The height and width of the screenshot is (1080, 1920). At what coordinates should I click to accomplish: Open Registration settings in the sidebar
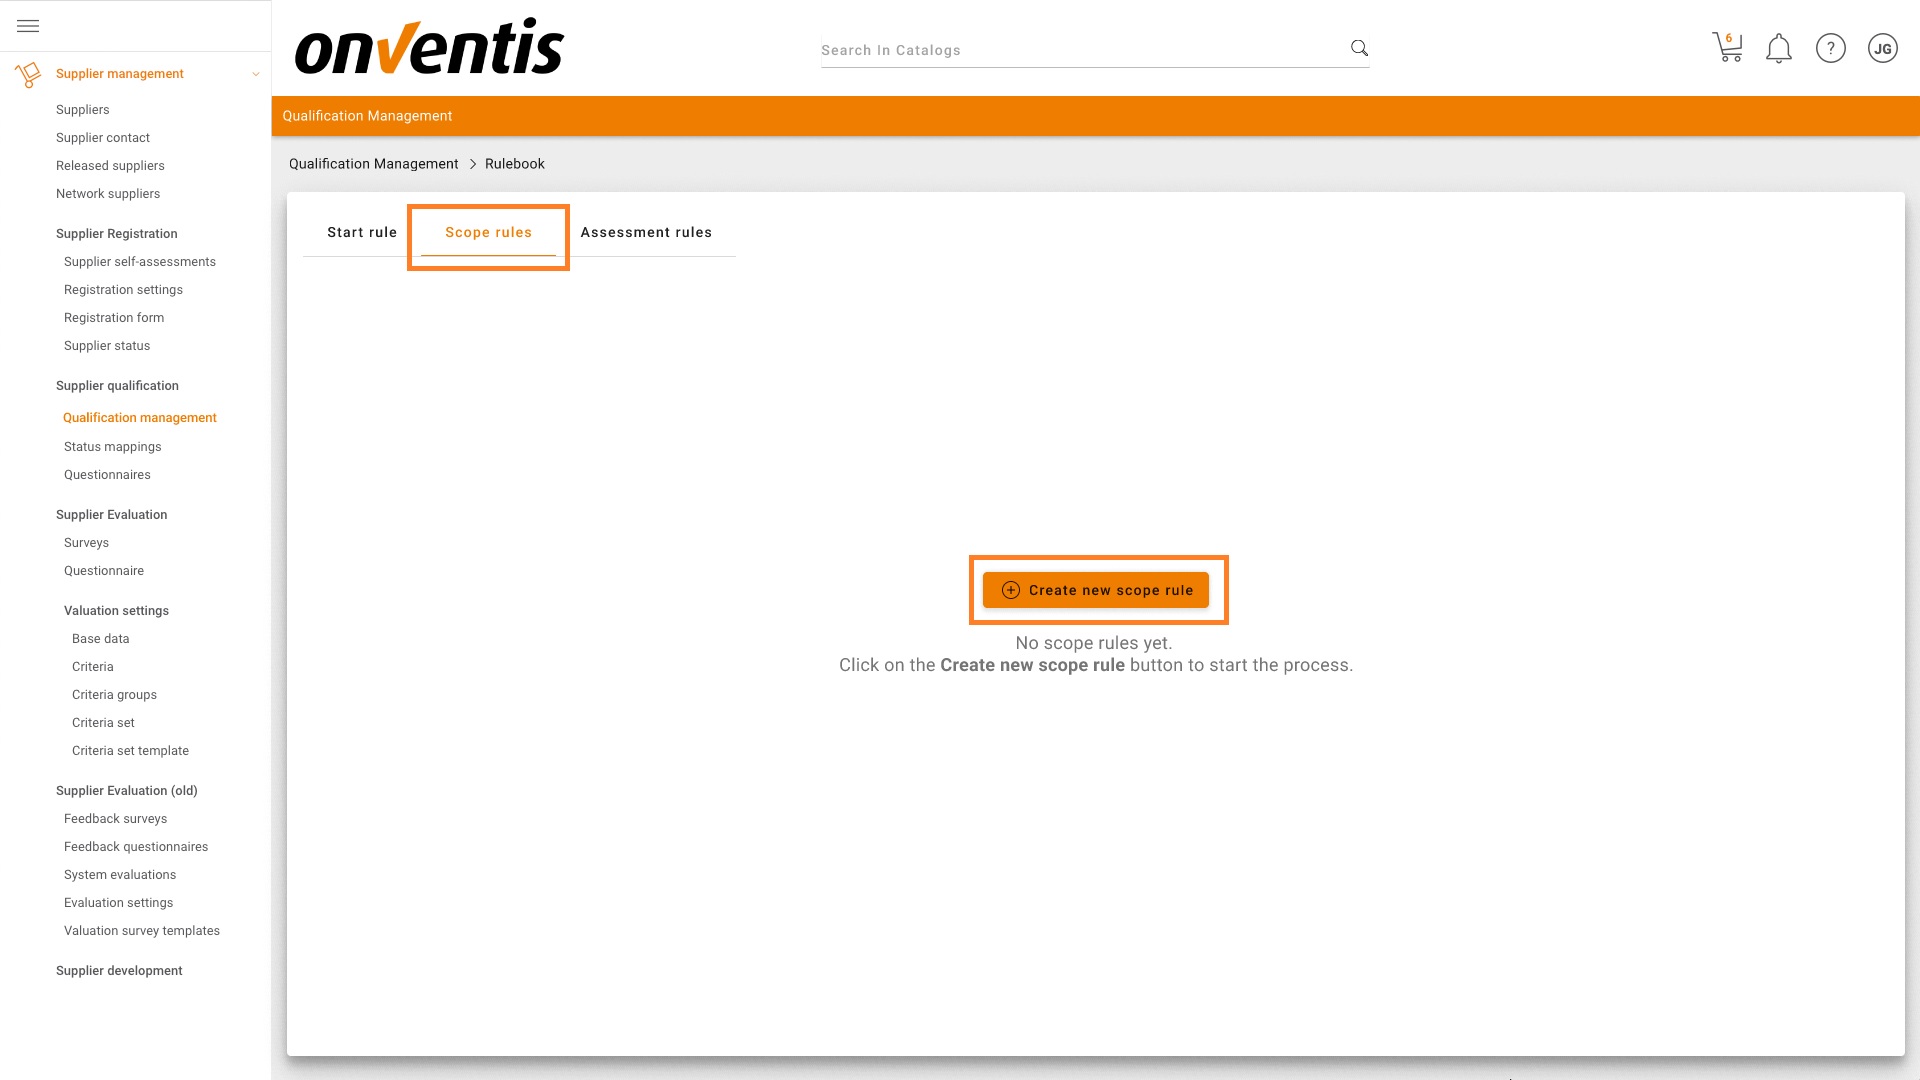point(123,290)
